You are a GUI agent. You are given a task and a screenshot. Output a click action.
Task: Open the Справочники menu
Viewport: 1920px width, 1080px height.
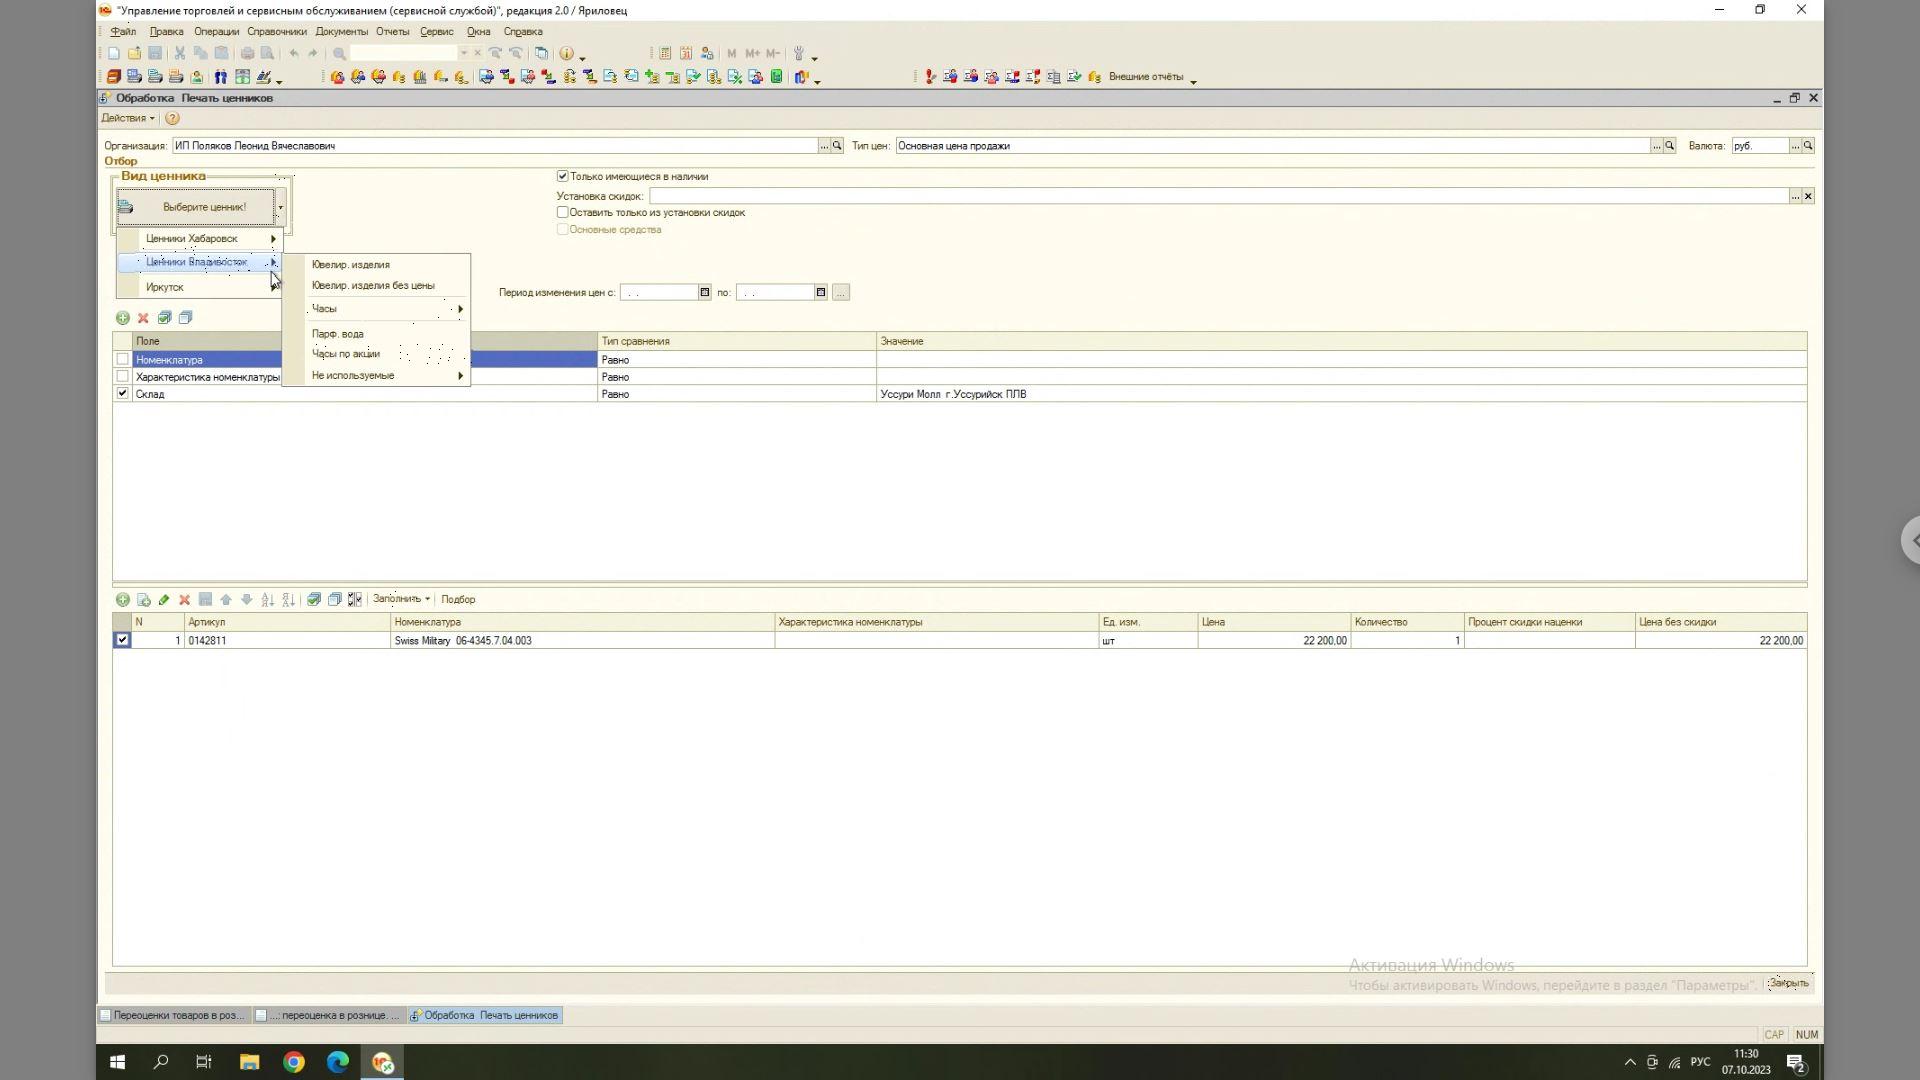(x=277, y=32)
